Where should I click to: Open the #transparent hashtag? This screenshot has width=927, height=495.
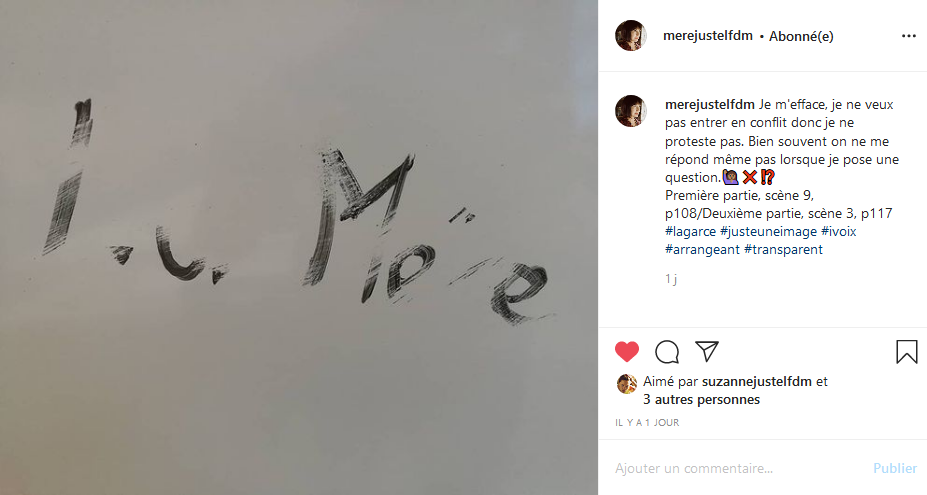[x=783, y=250]
